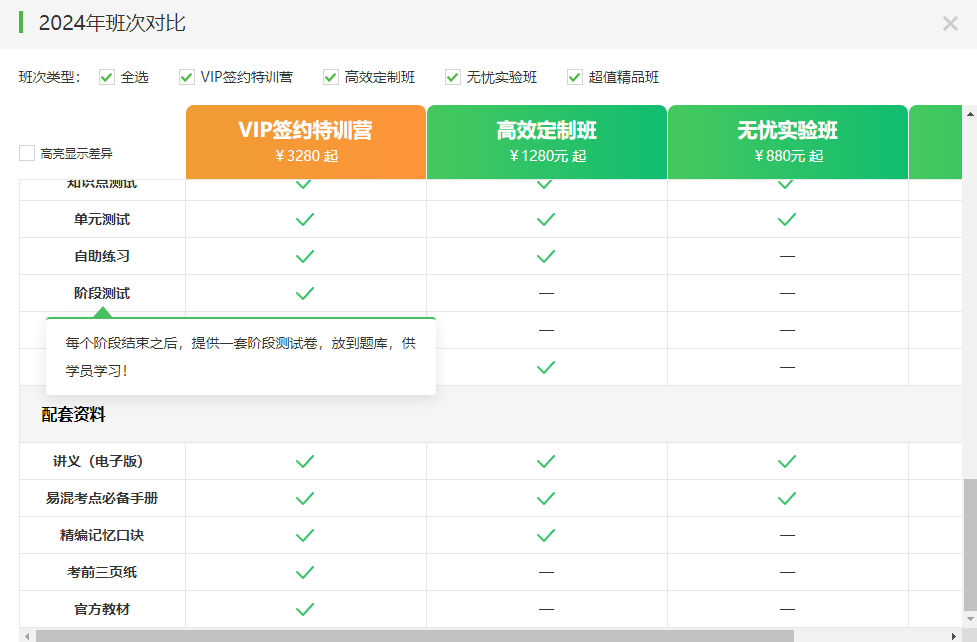Toggle the 无忧实验班 filter checkbox

click(x=453, y=77)
